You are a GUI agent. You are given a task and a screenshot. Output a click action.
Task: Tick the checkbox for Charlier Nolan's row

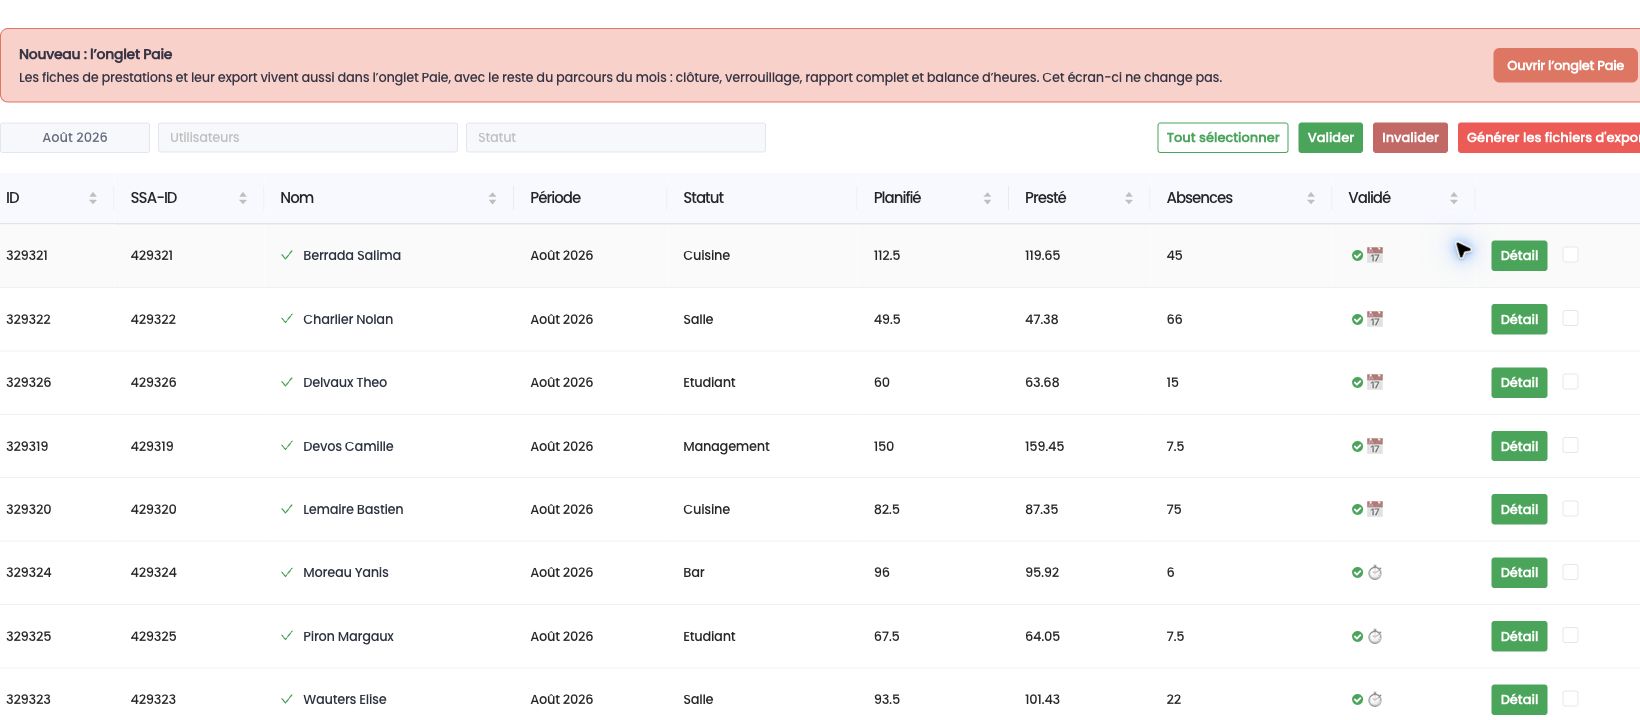click(x=1570, y=318)
